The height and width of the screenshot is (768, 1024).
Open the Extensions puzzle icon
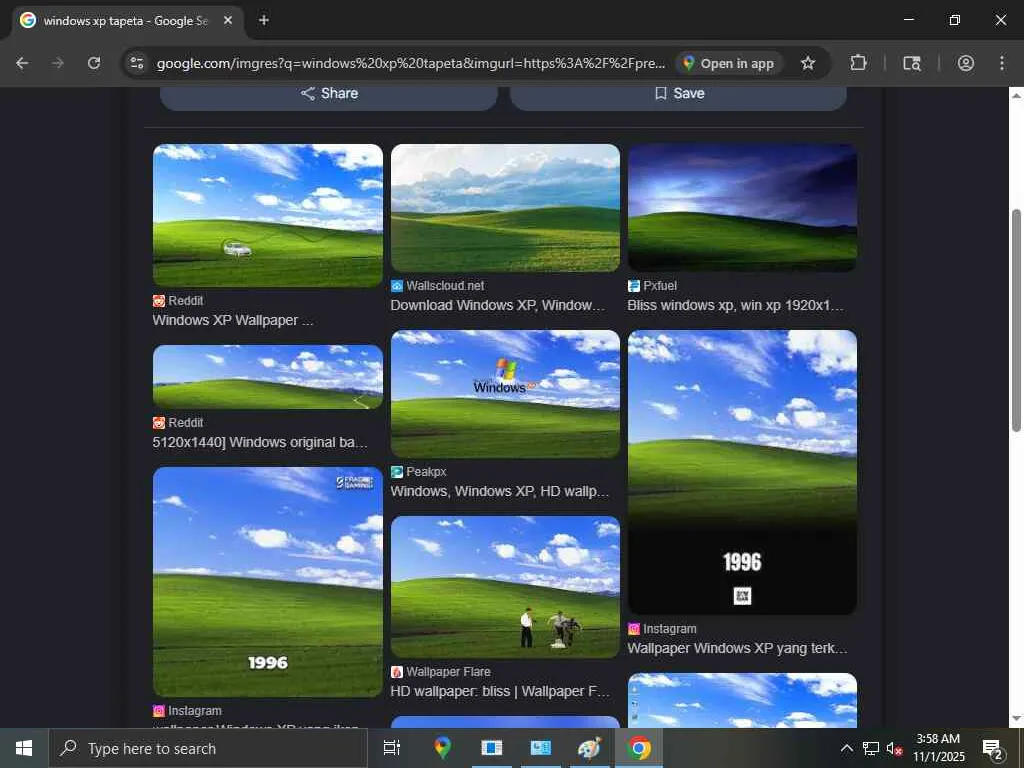[x=858, y=63]
